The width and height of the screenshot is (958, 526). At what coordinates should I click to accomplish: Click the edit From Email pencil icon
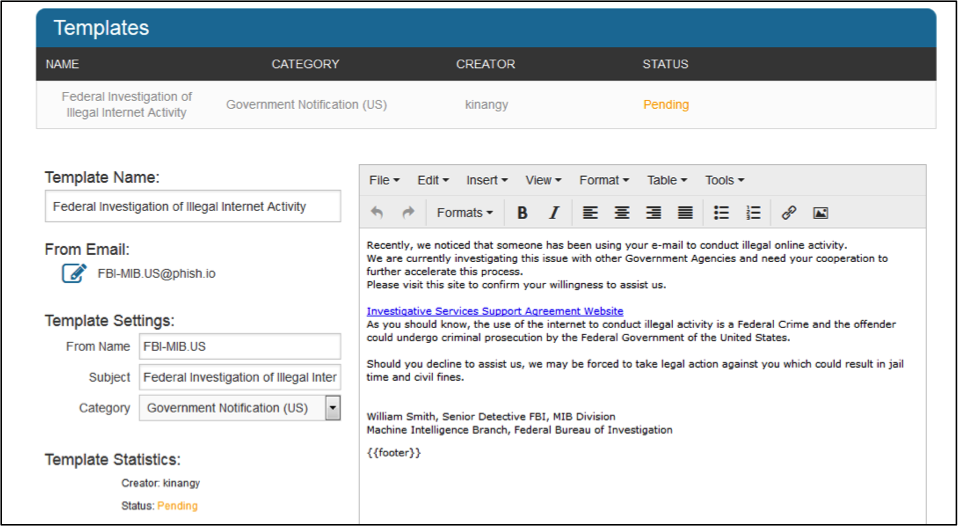click(75, 273)
